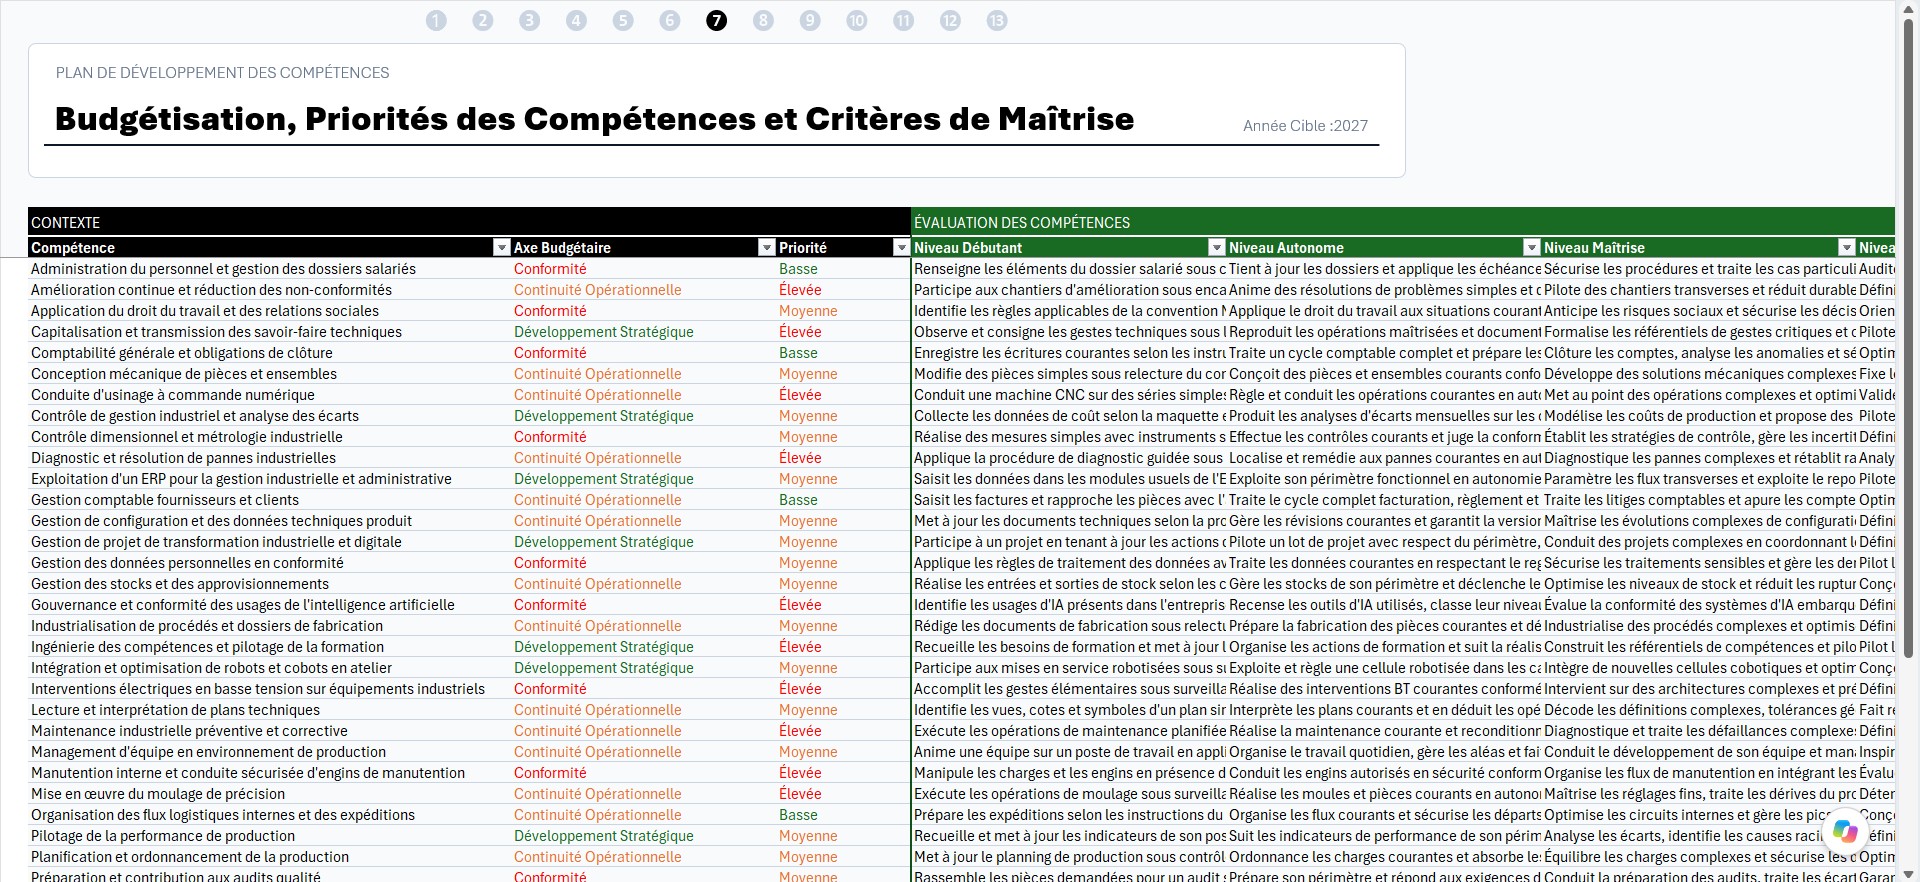Open the Niveau Maîtrise filter dropdown
Screen dimensions: 1920x882
click(1847, 247)
